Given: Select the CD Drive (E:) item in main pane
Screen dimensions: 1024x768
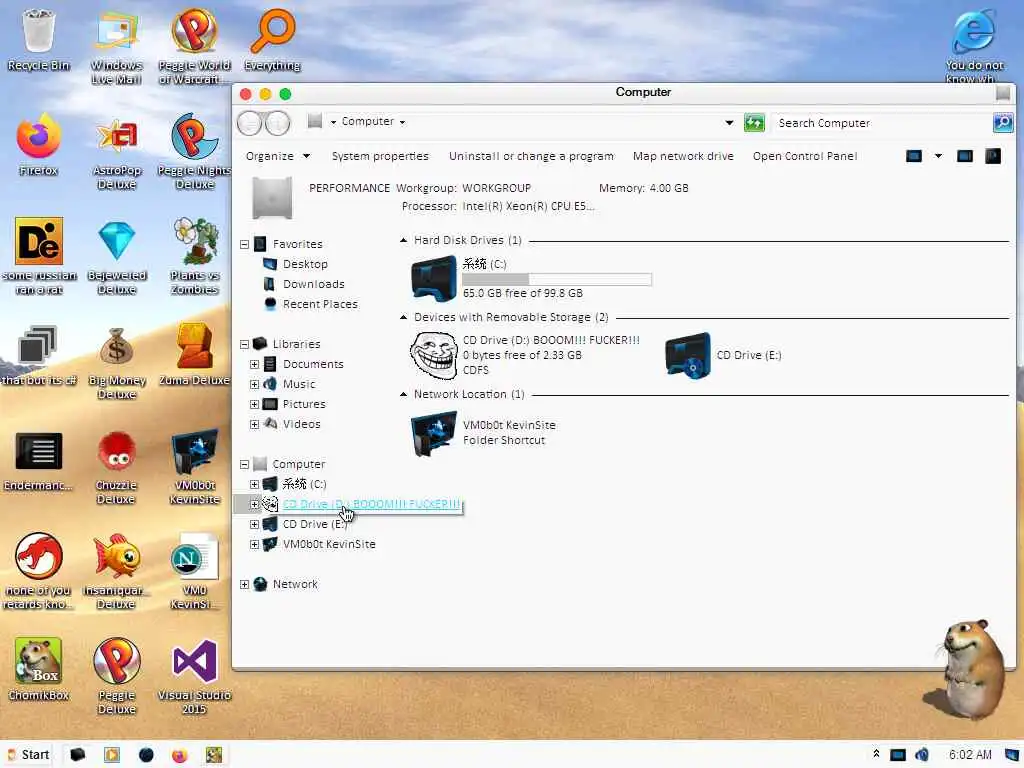Looking at the screenshot, I should [723, 355].
